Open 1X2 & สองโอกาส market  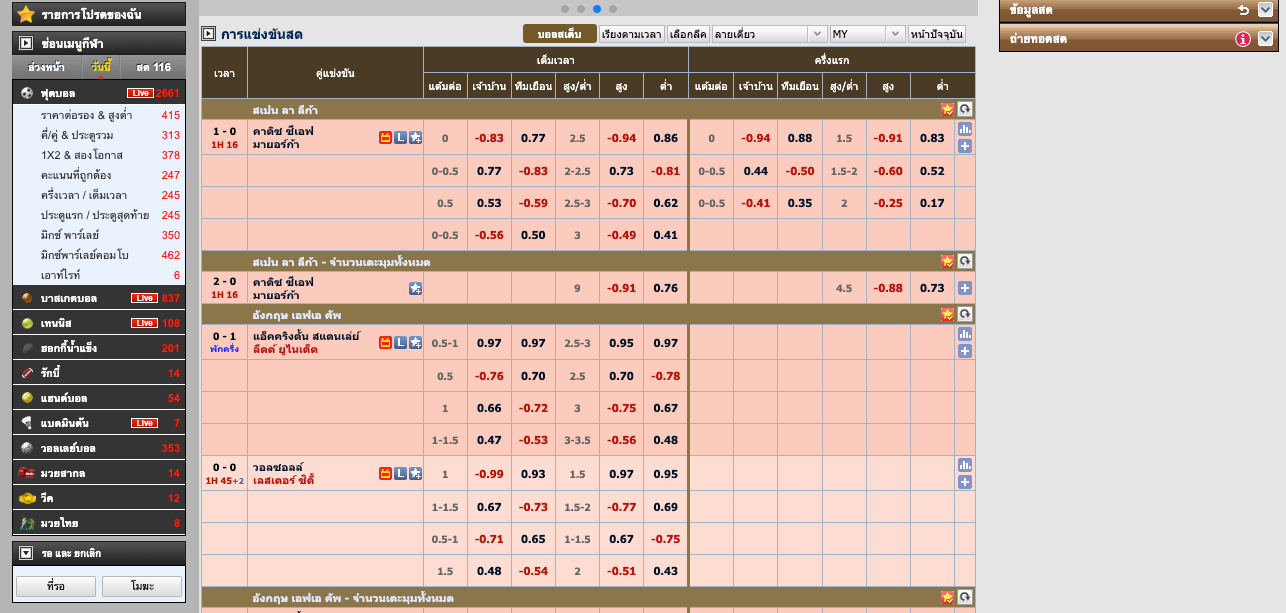[82, 155]
